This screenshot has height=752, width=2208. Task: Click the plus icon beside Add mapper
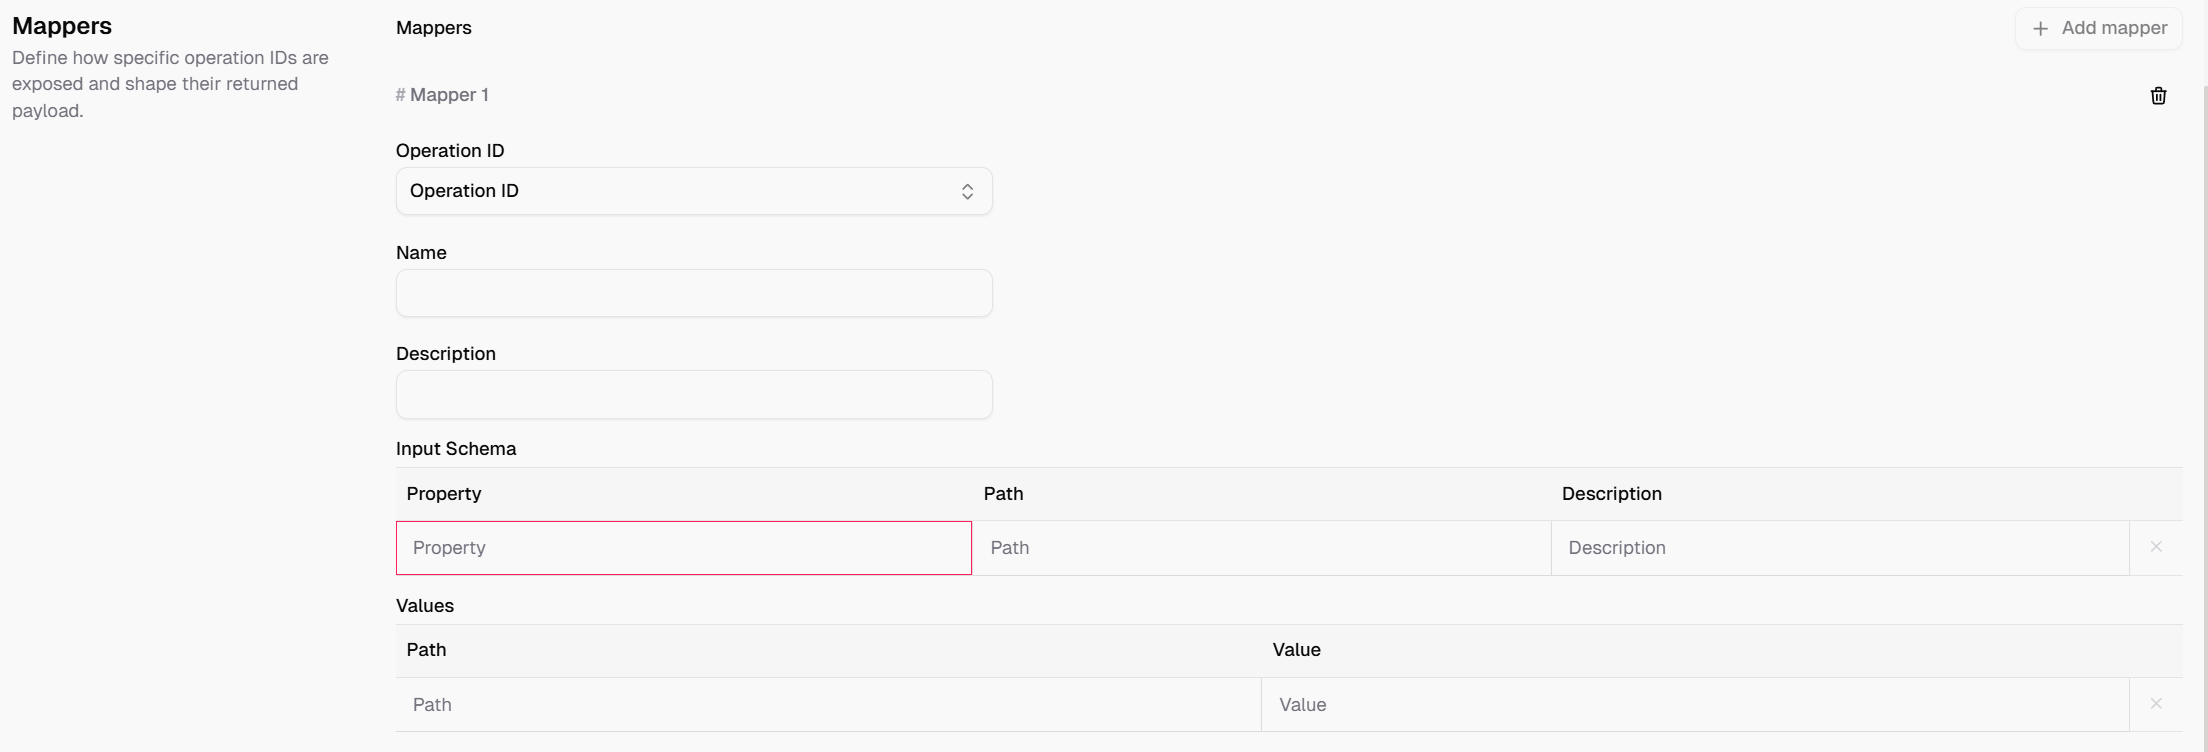[x=2040, y=29]
